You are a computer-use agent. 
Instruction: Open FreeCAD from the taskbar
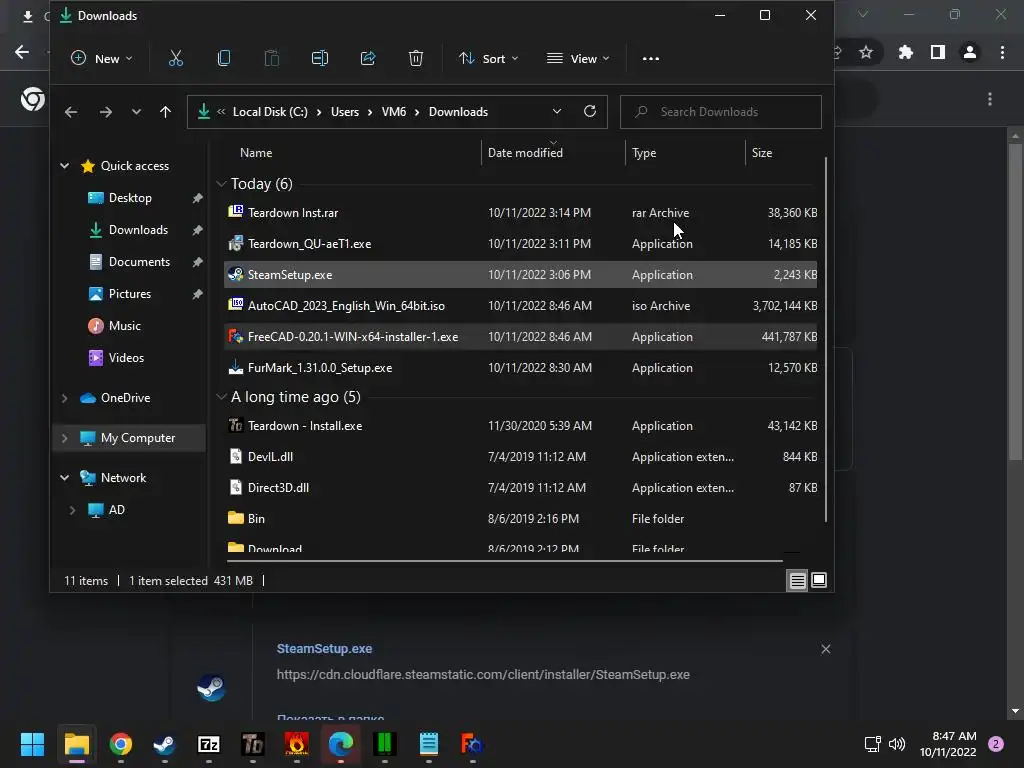(x=472, y=744)
